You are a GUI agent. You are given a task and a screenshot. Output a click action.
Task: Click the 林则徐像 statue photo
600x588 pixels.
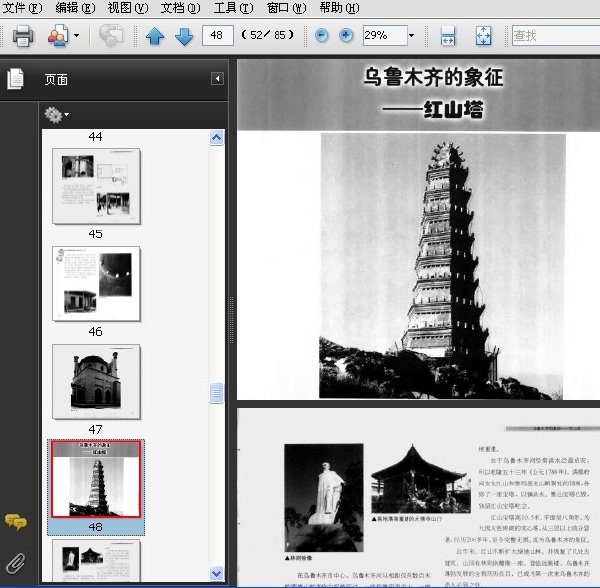pyautogui.click(x=324, y=497)
